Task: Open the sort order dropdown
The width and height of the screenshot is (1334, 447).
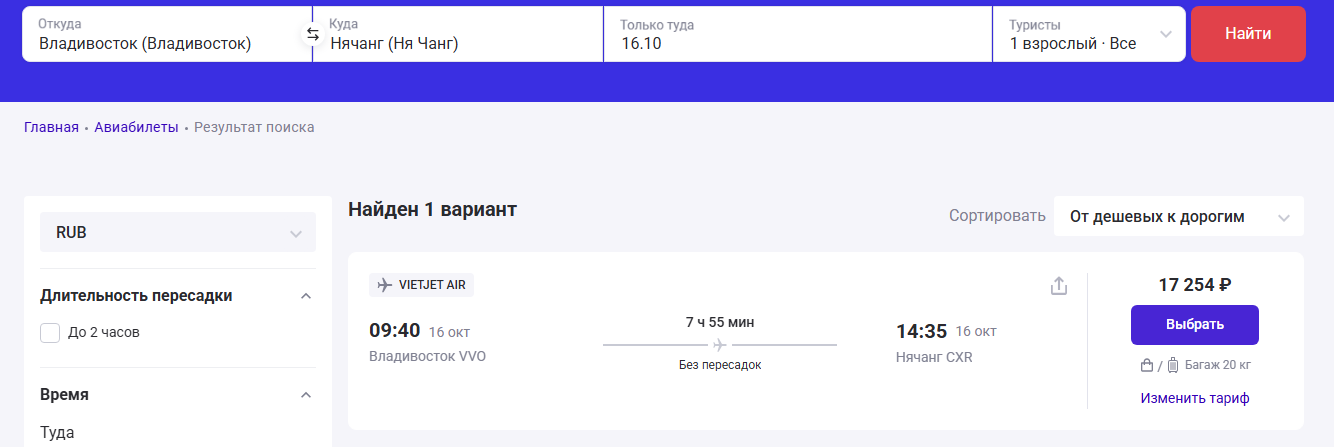Action: coord(1178,216)
